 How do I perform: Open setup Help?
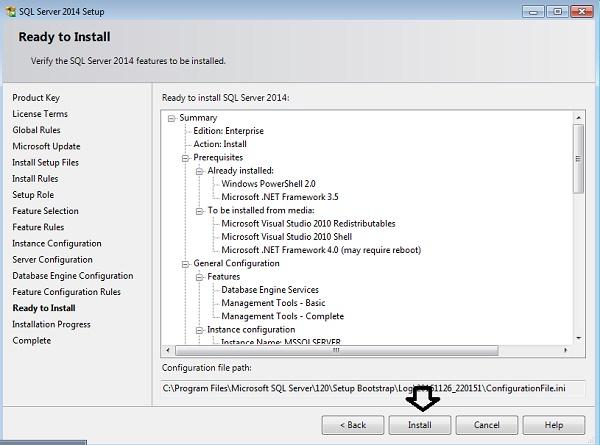point(553,424)
